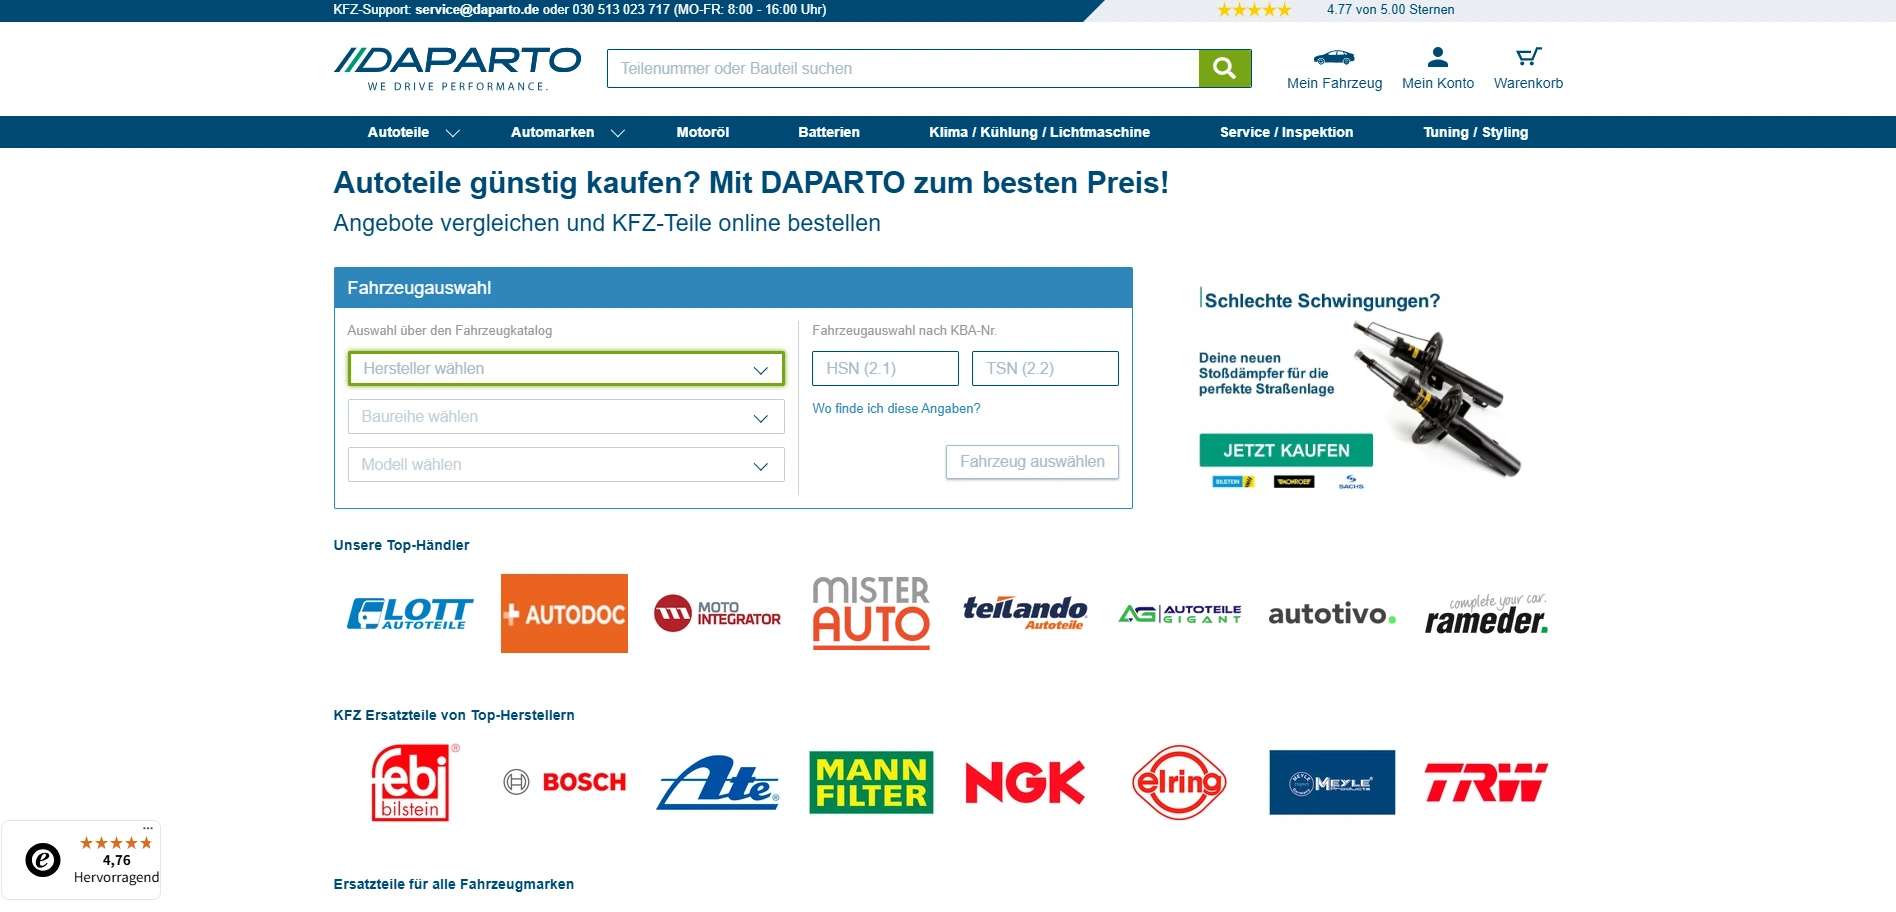Click the Lott Autoteile dealer logo

[x=410, y=613]
